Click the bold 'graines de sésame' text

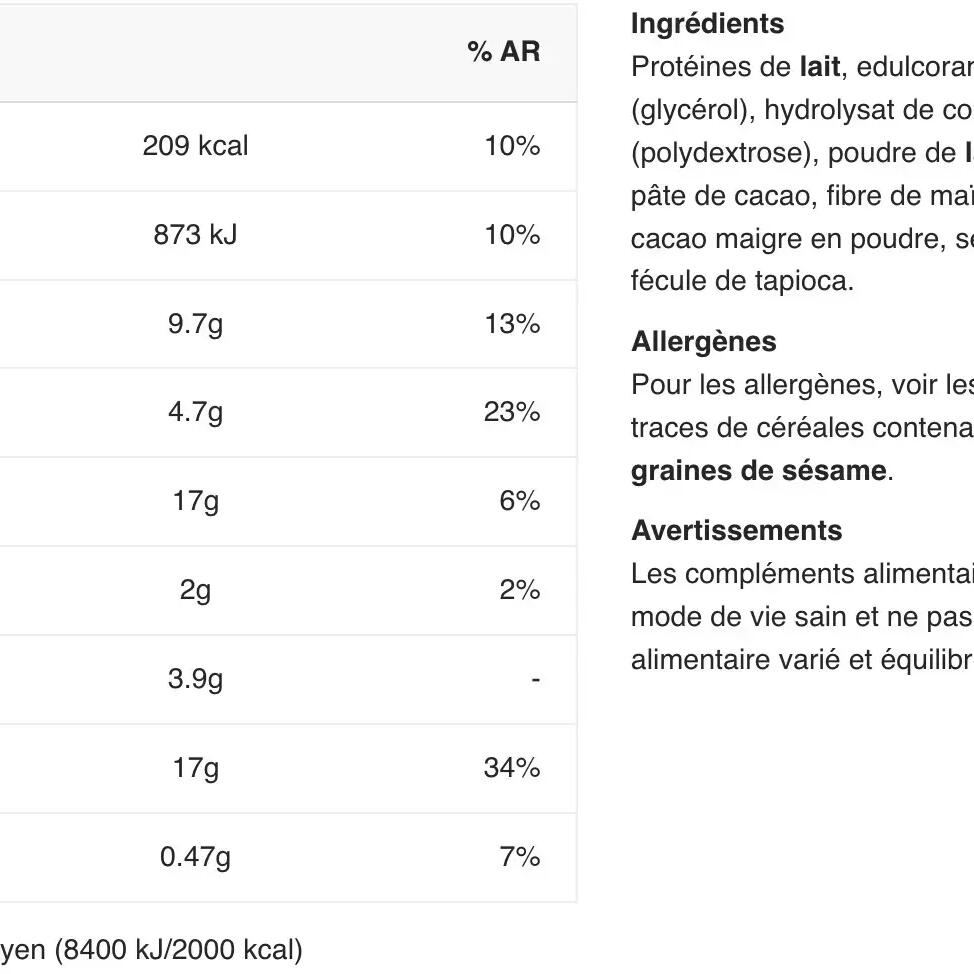758,471
